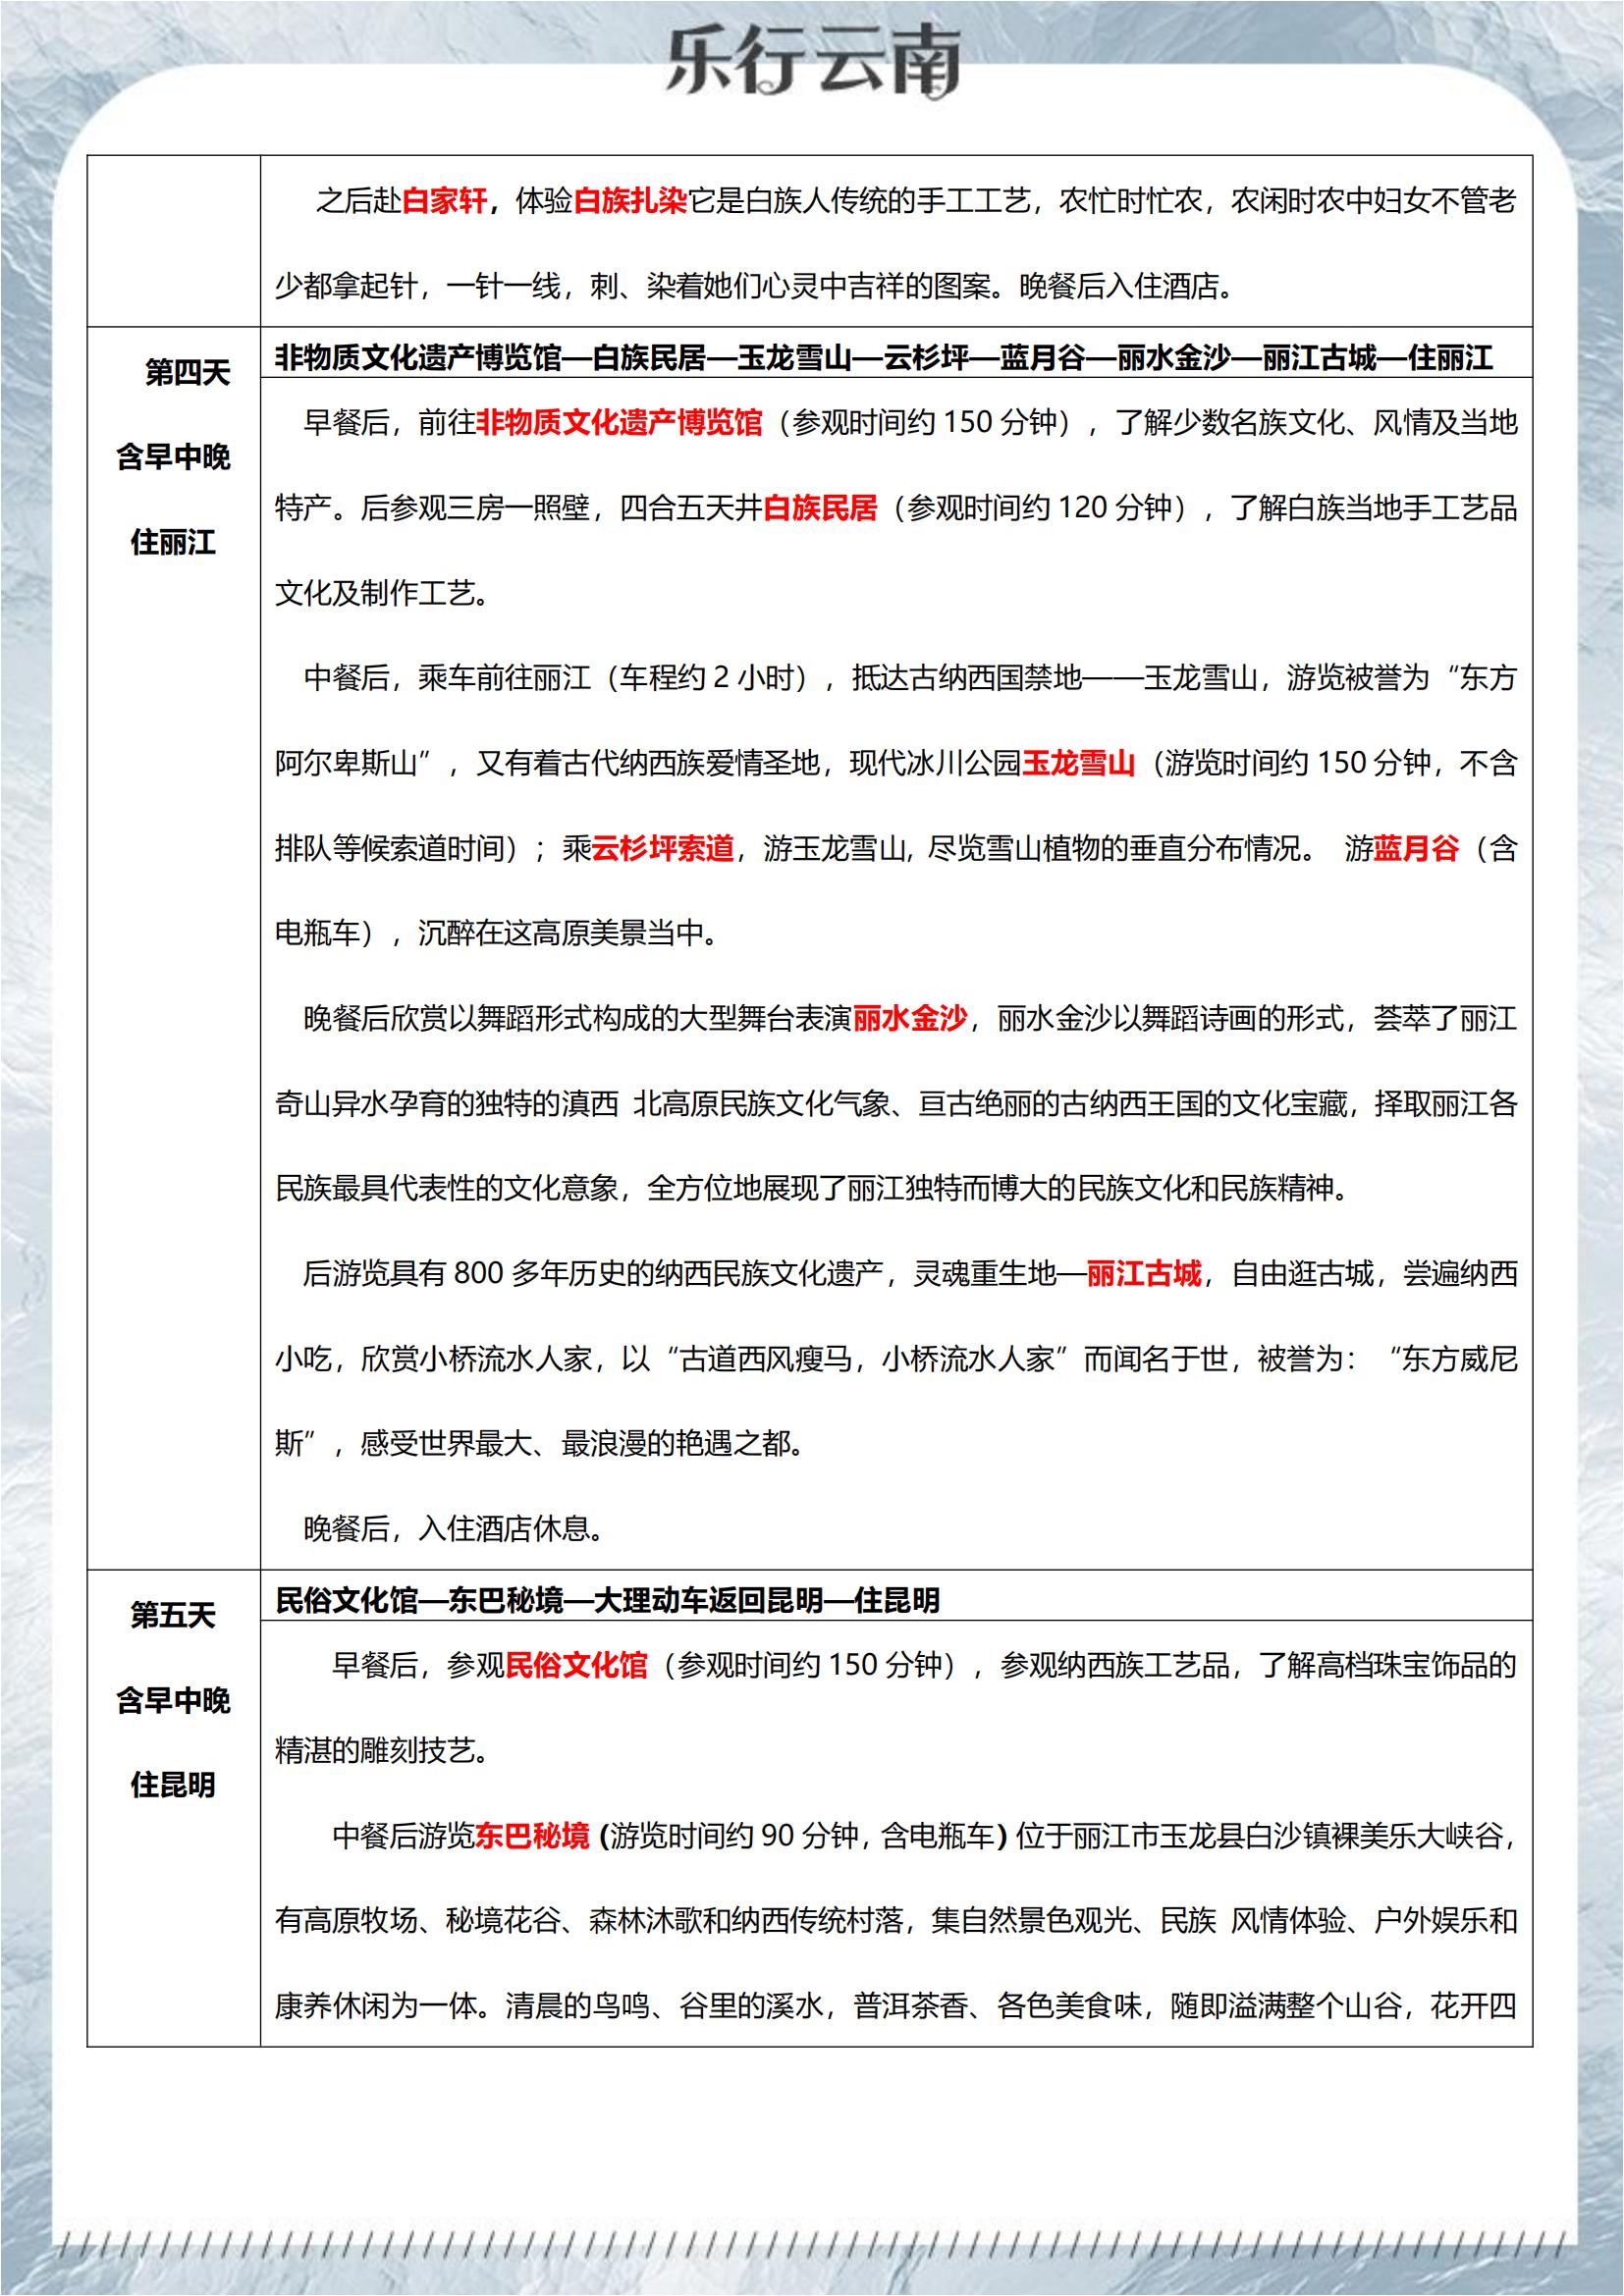This screenshot has width=1624, height=2296.
Task: Click the text 森林沐歌
Action: tap(648, 1920)
